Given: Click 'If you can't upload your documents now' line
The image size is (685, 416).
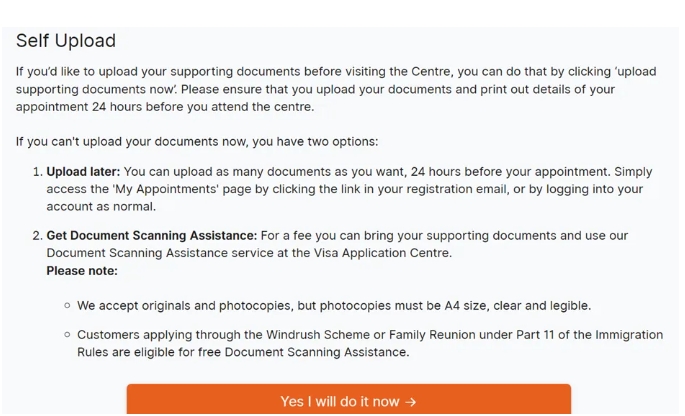Looking at the screenshot, I should point(197,141).
